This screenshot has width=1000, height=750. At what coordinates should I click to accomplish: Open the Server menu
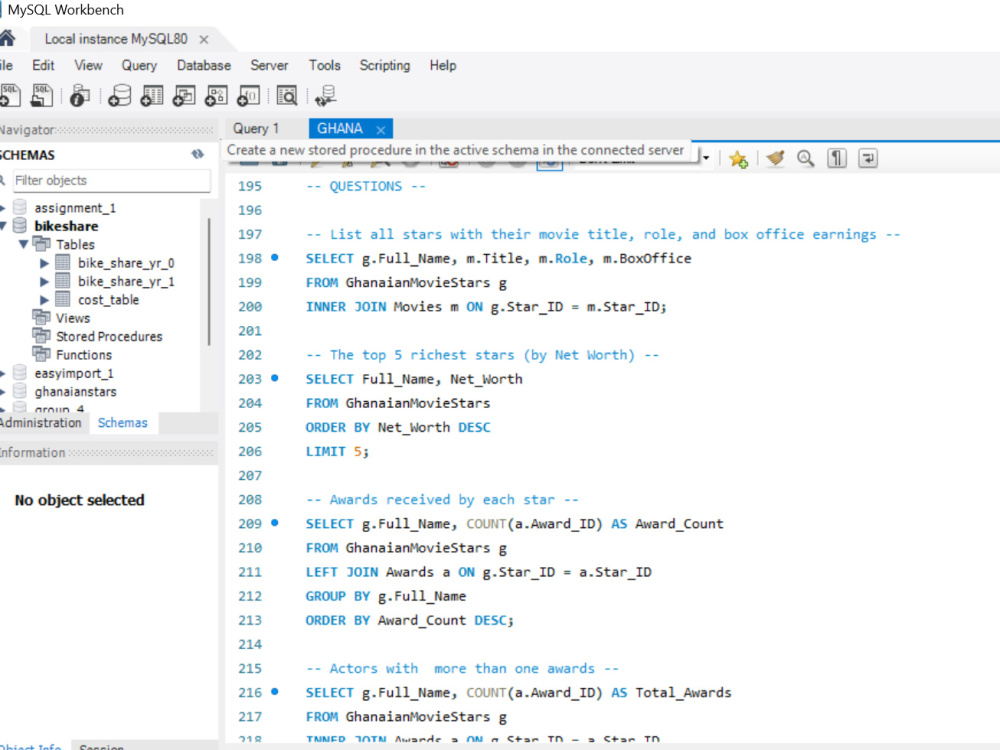click(x=269, y=66)
